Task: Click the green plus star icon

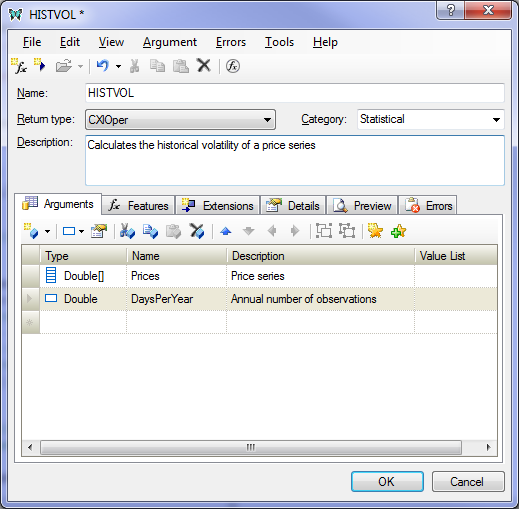Action: click(399, 231)
